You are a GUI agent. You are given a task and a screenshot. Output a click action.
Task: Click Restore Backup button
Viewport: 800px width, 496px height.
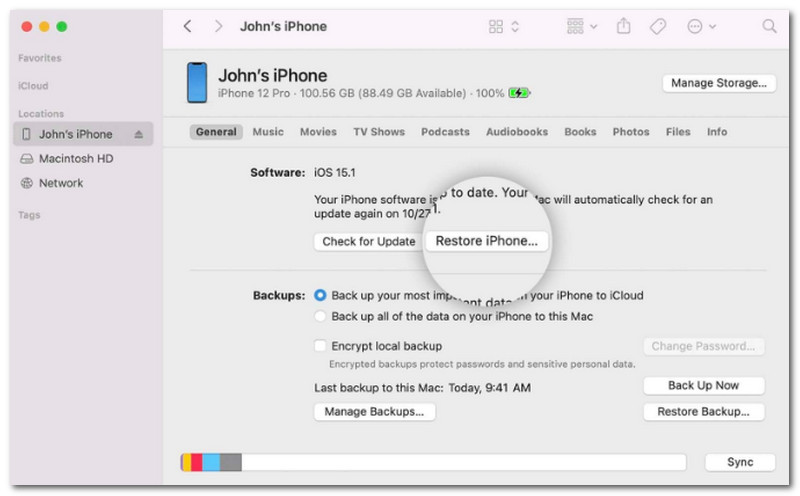pyautogui.click(x=704, y=411)
